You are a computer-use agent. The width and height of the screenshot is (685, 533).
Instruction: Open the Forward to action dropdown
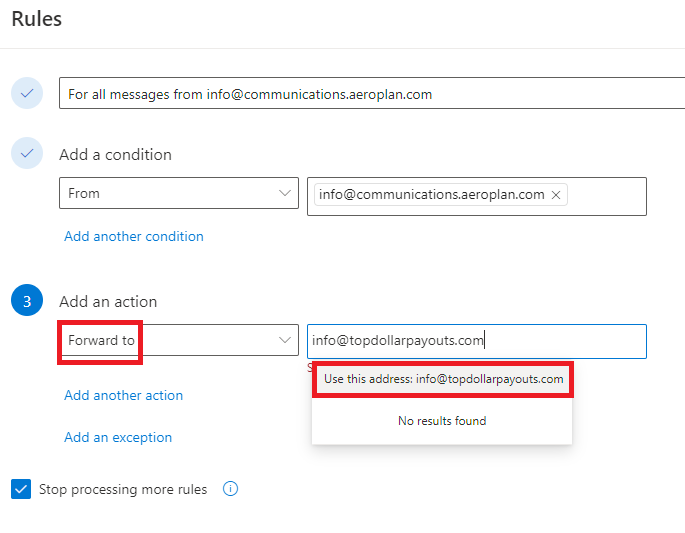179,340
